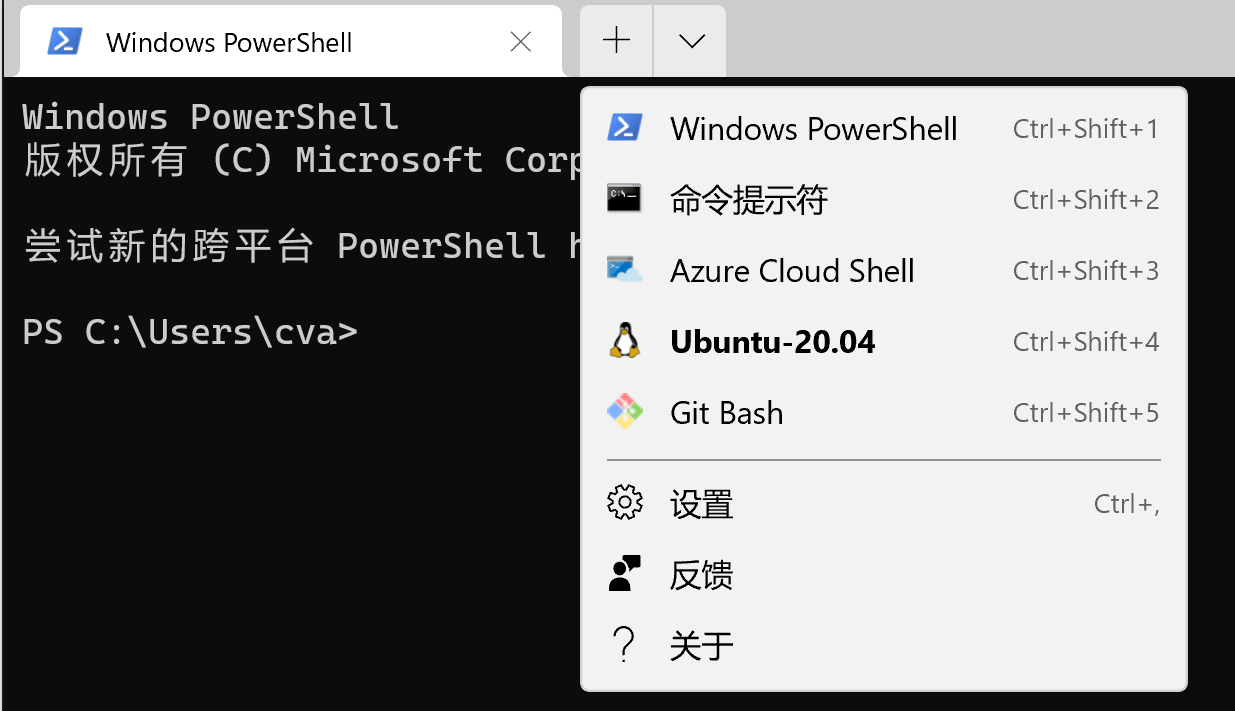Click the 反馈 feedback people icon

point(624,573)
